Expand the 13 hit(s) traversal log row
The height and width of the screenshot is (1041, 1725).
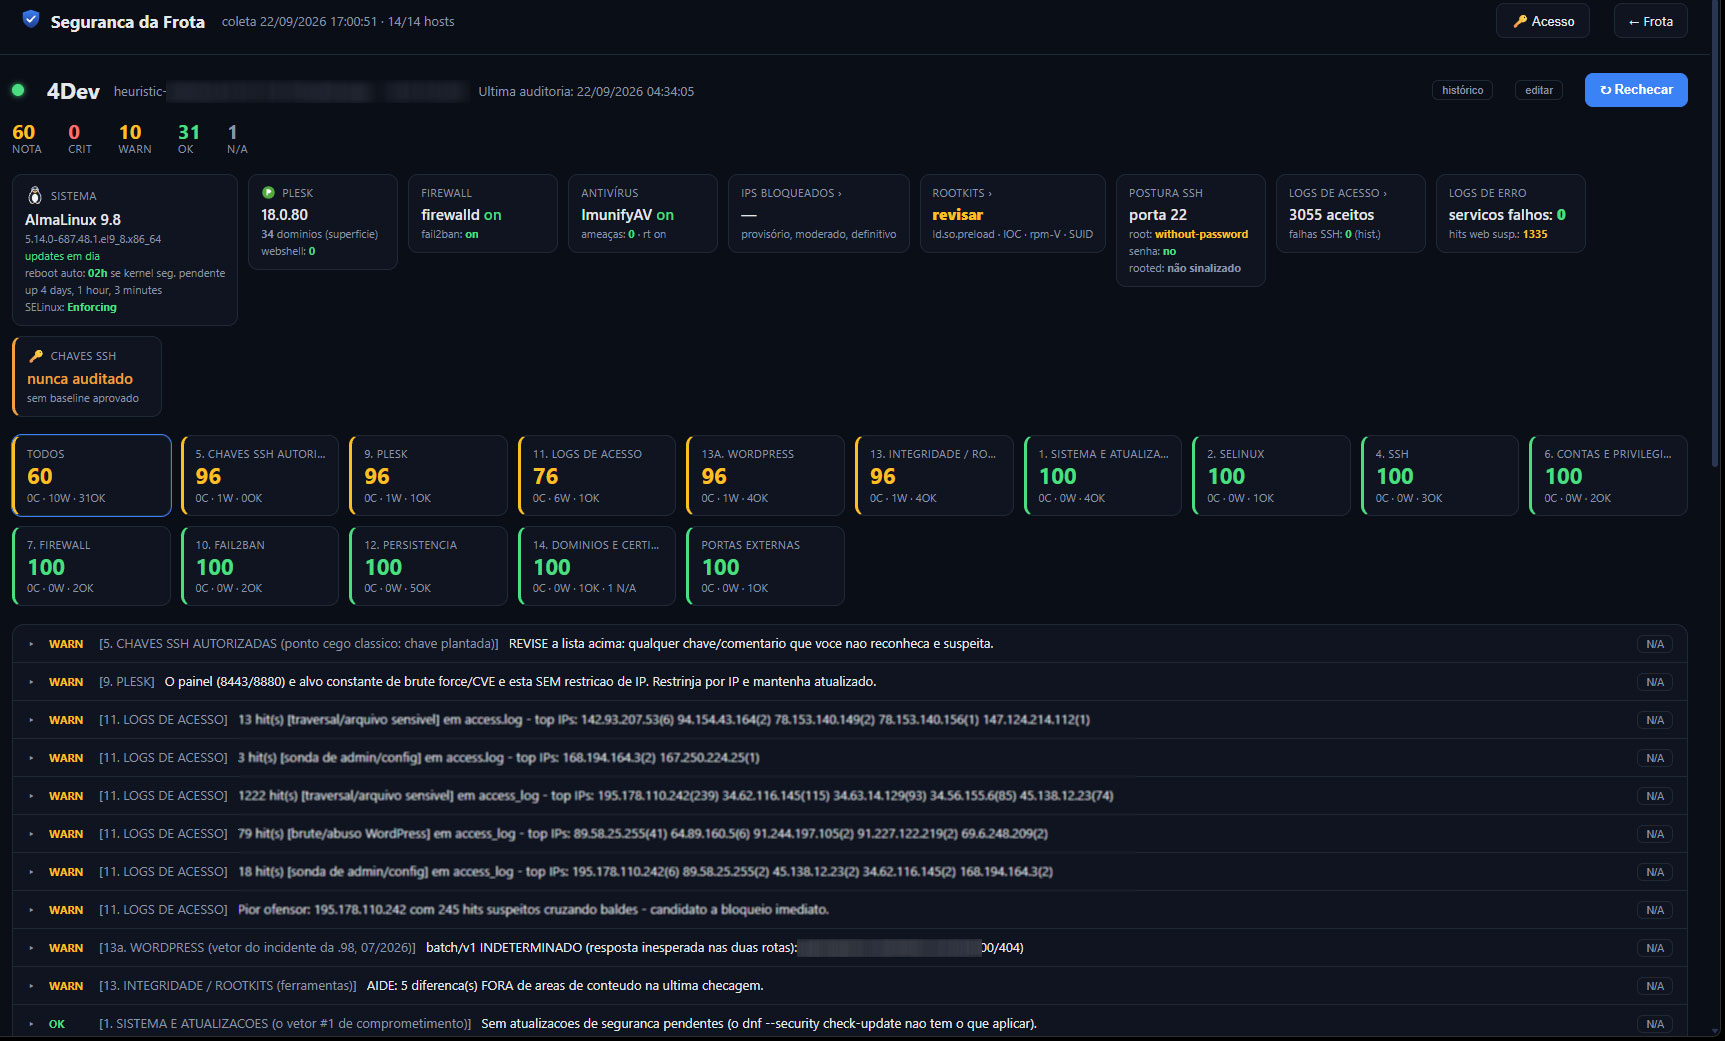coord(850,720)
